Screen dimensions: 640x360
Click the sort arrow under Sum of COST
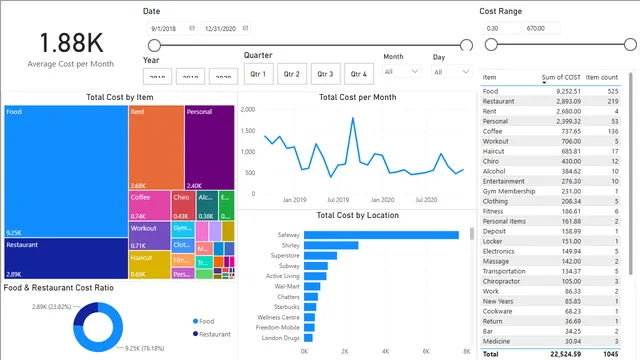pos(544,83)
